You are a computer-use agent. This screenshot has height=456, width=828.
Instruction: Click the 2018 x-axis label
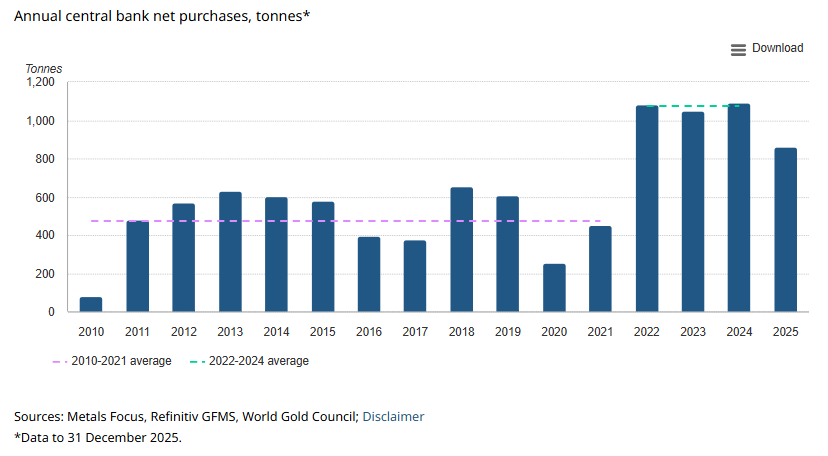462,332
